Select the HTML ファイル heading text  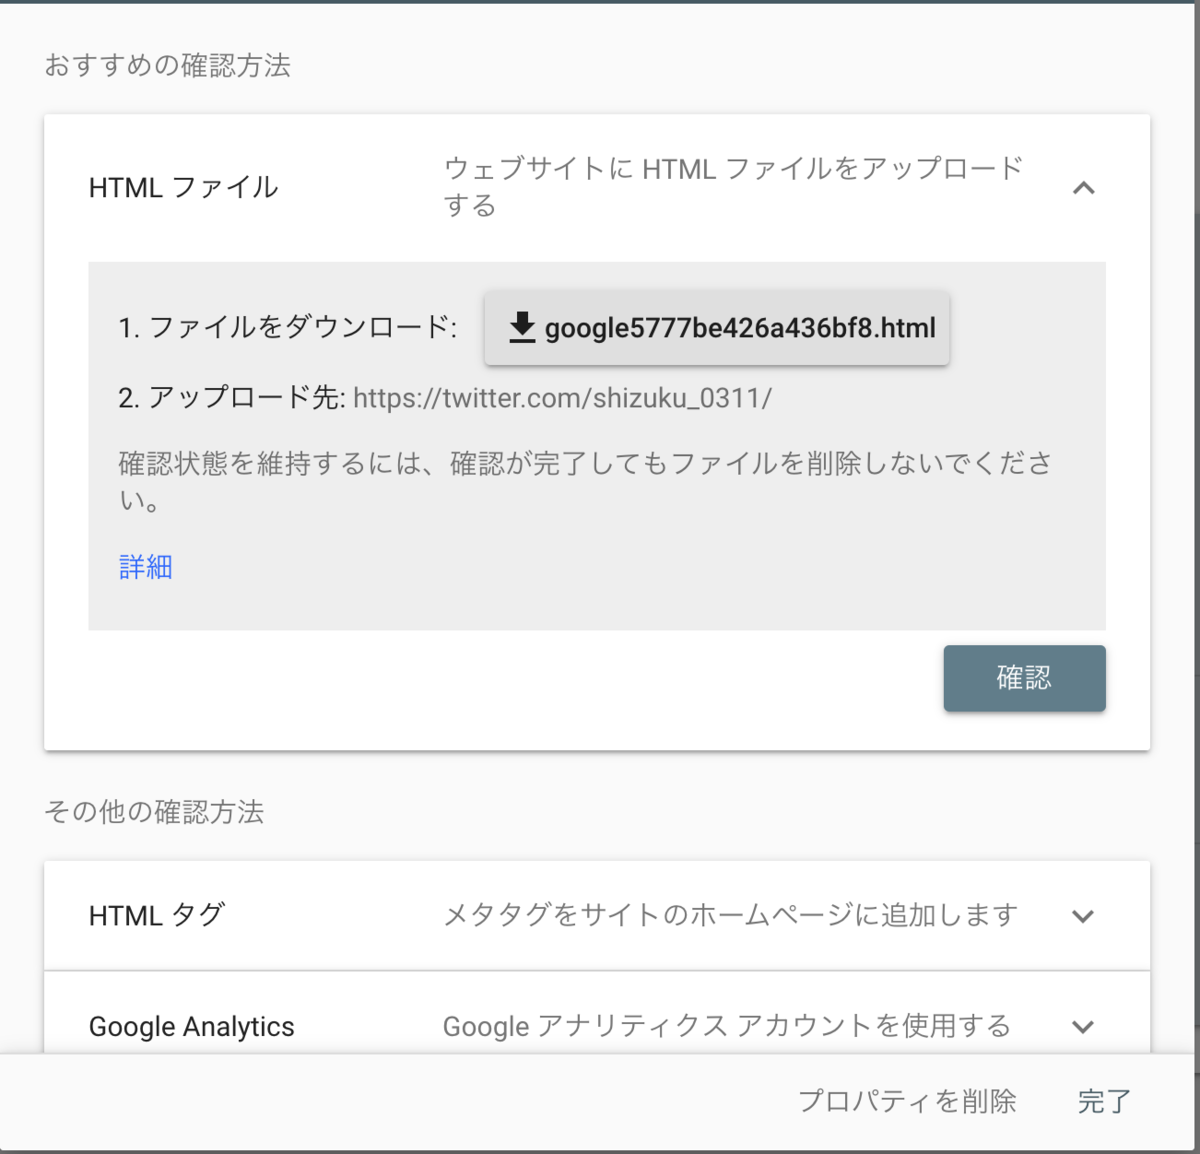pos(184,187)
